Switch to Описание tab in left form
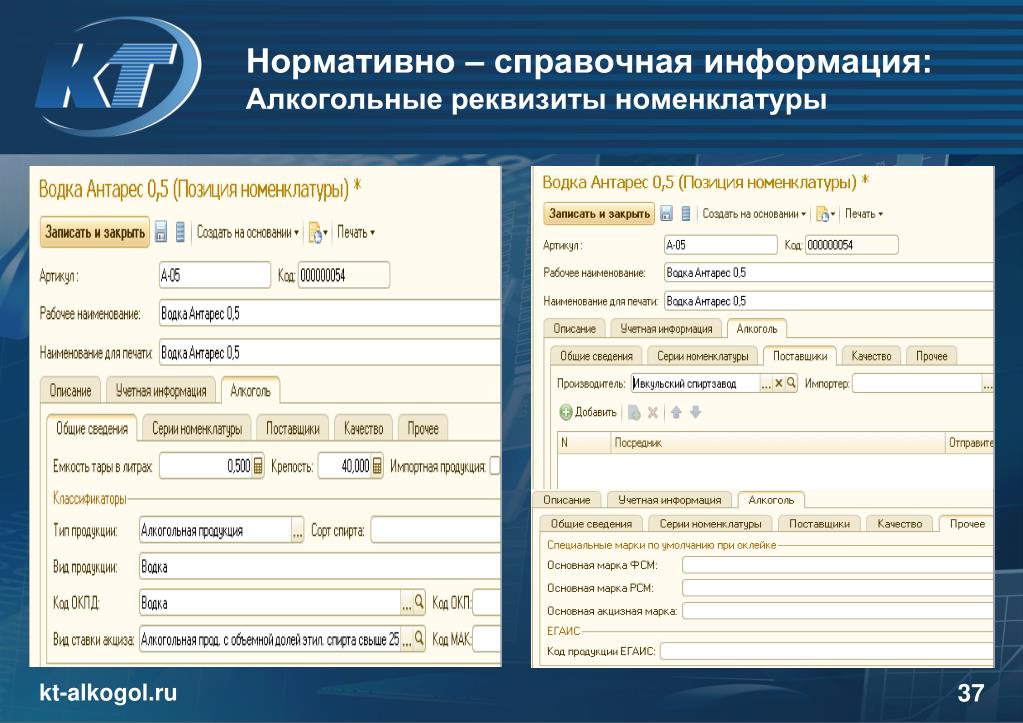The image size is (1023, 723). pyautogui.click(x=70, y=391)
